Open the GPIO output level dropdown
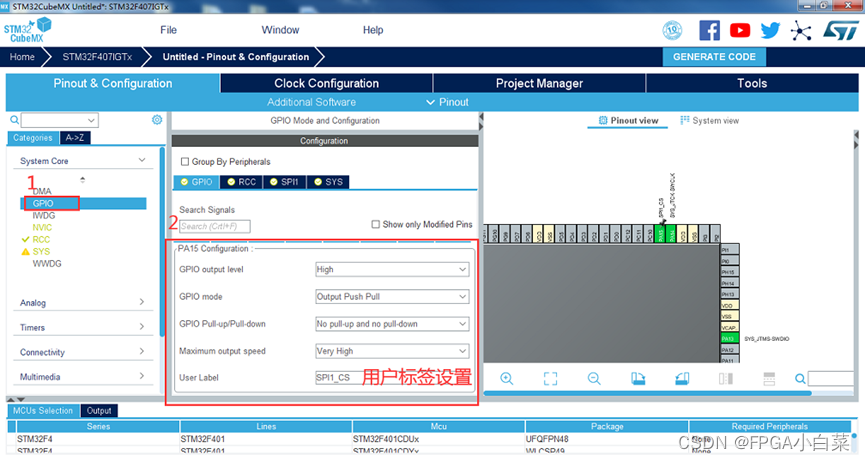Viewport: 865px width, 461px height. pos(392,269)
